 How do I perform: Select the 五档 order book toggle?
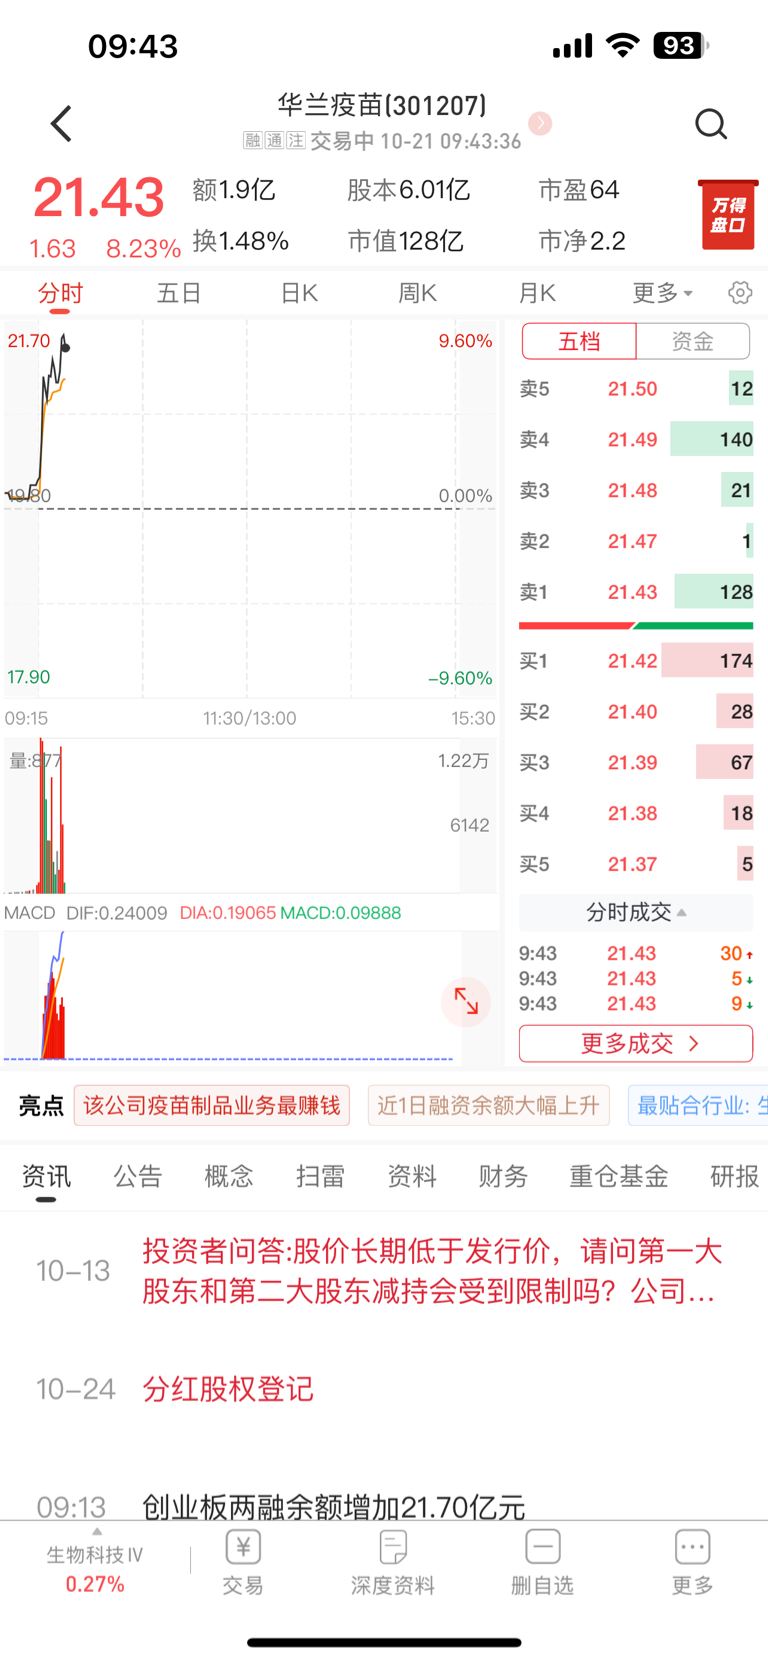(579, 341)
